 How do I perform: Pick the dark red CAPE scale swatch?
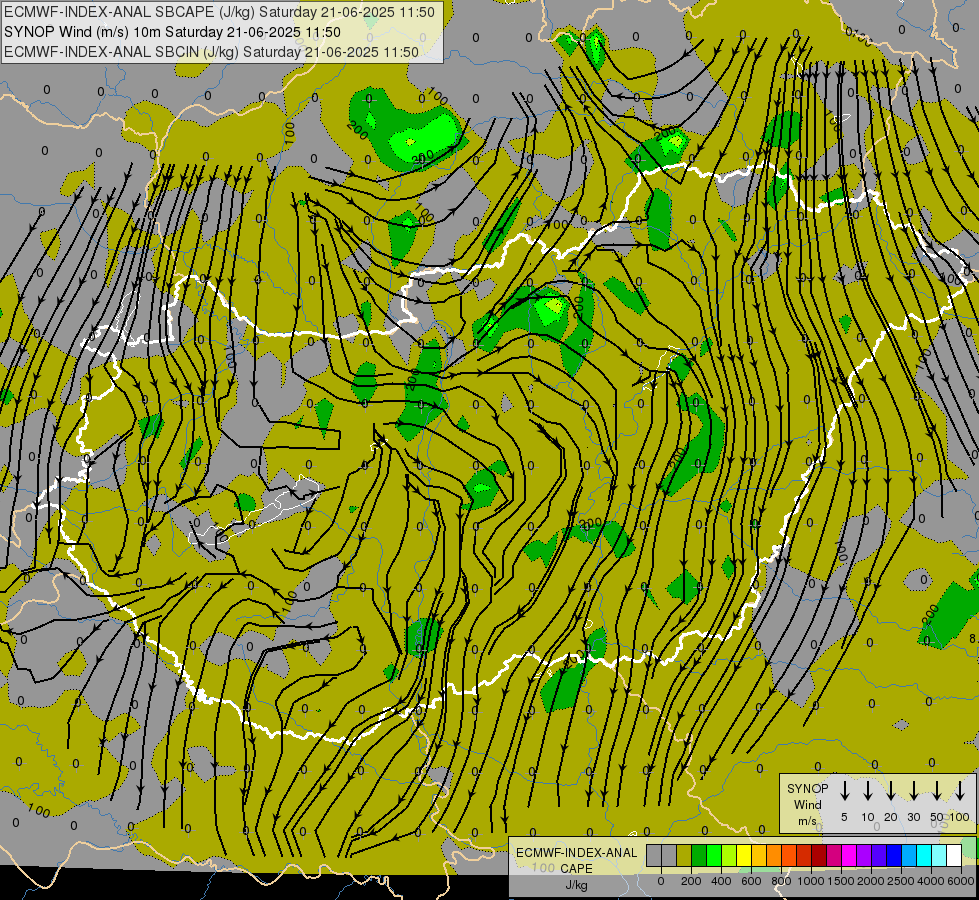coord(819,855)
